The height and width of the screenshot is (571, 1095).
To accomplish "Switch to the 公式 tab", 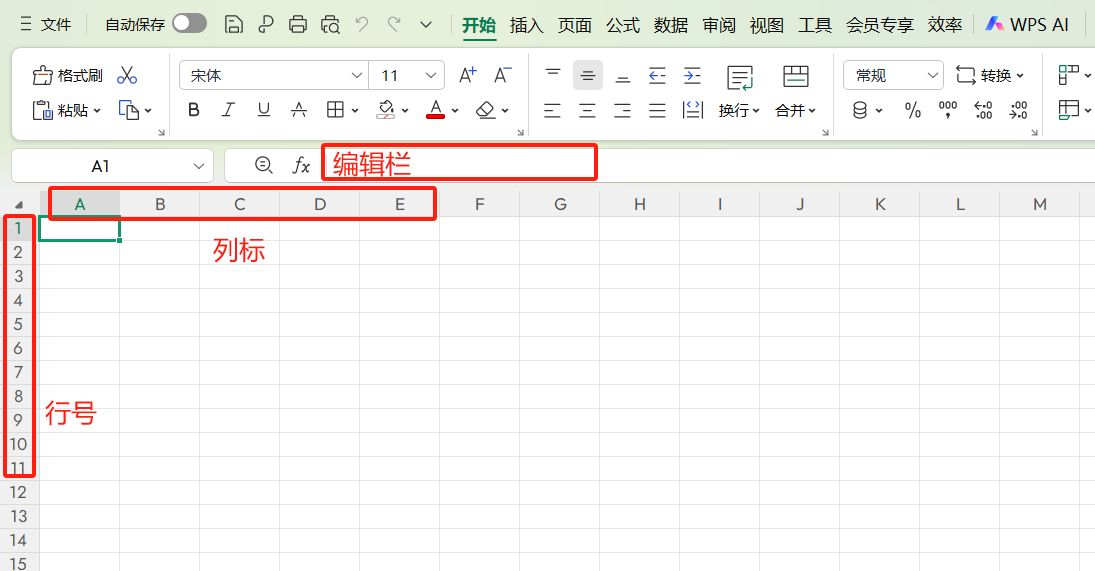I will click(x=623, y=26).
